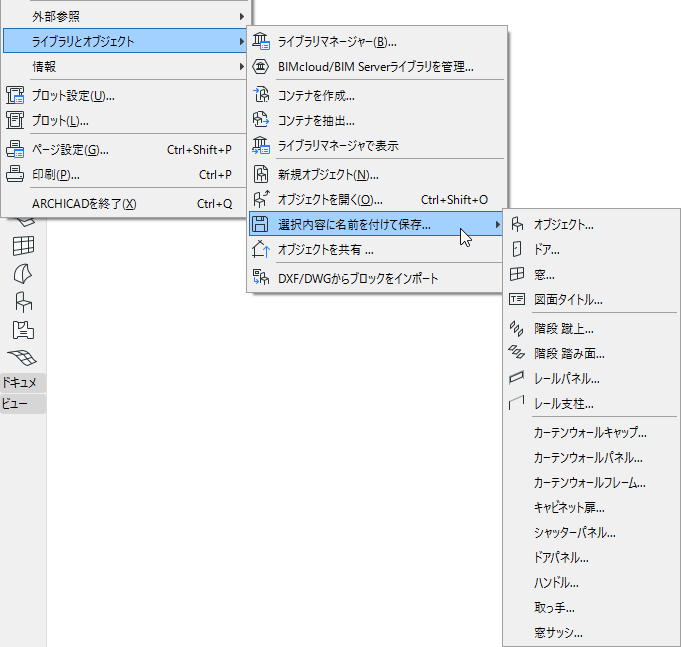Select ARCHICADを終了(X) to quit
The width and height of the screenshot is (681, 647).
pyautogui.click(x=125, y=204)
